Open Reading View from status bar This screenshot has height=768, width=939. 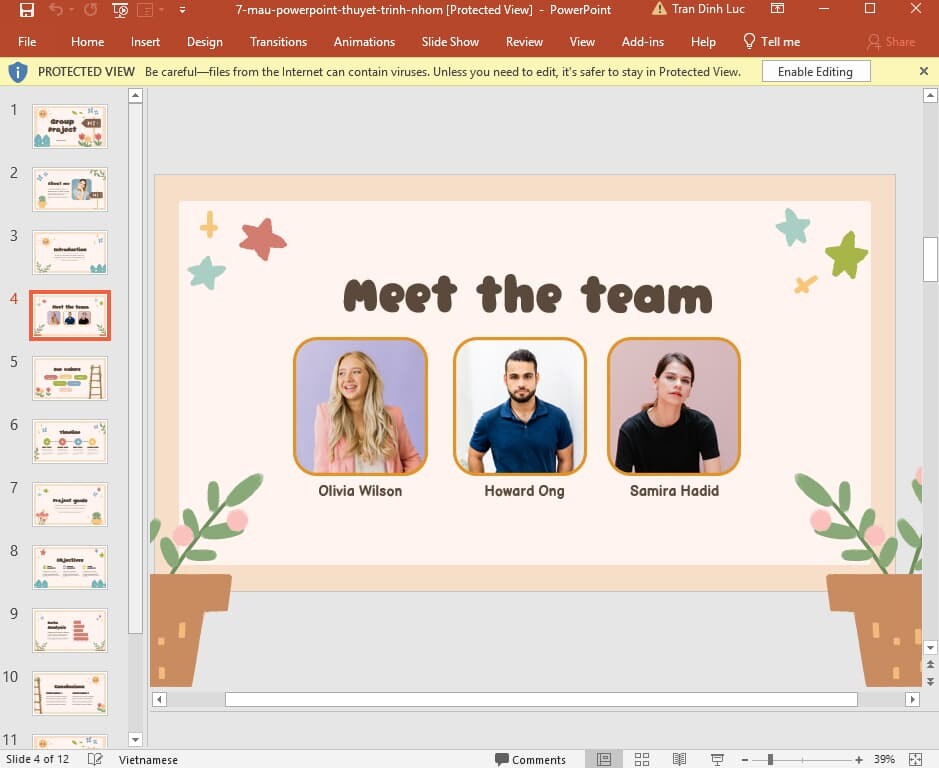pos(680,759)
